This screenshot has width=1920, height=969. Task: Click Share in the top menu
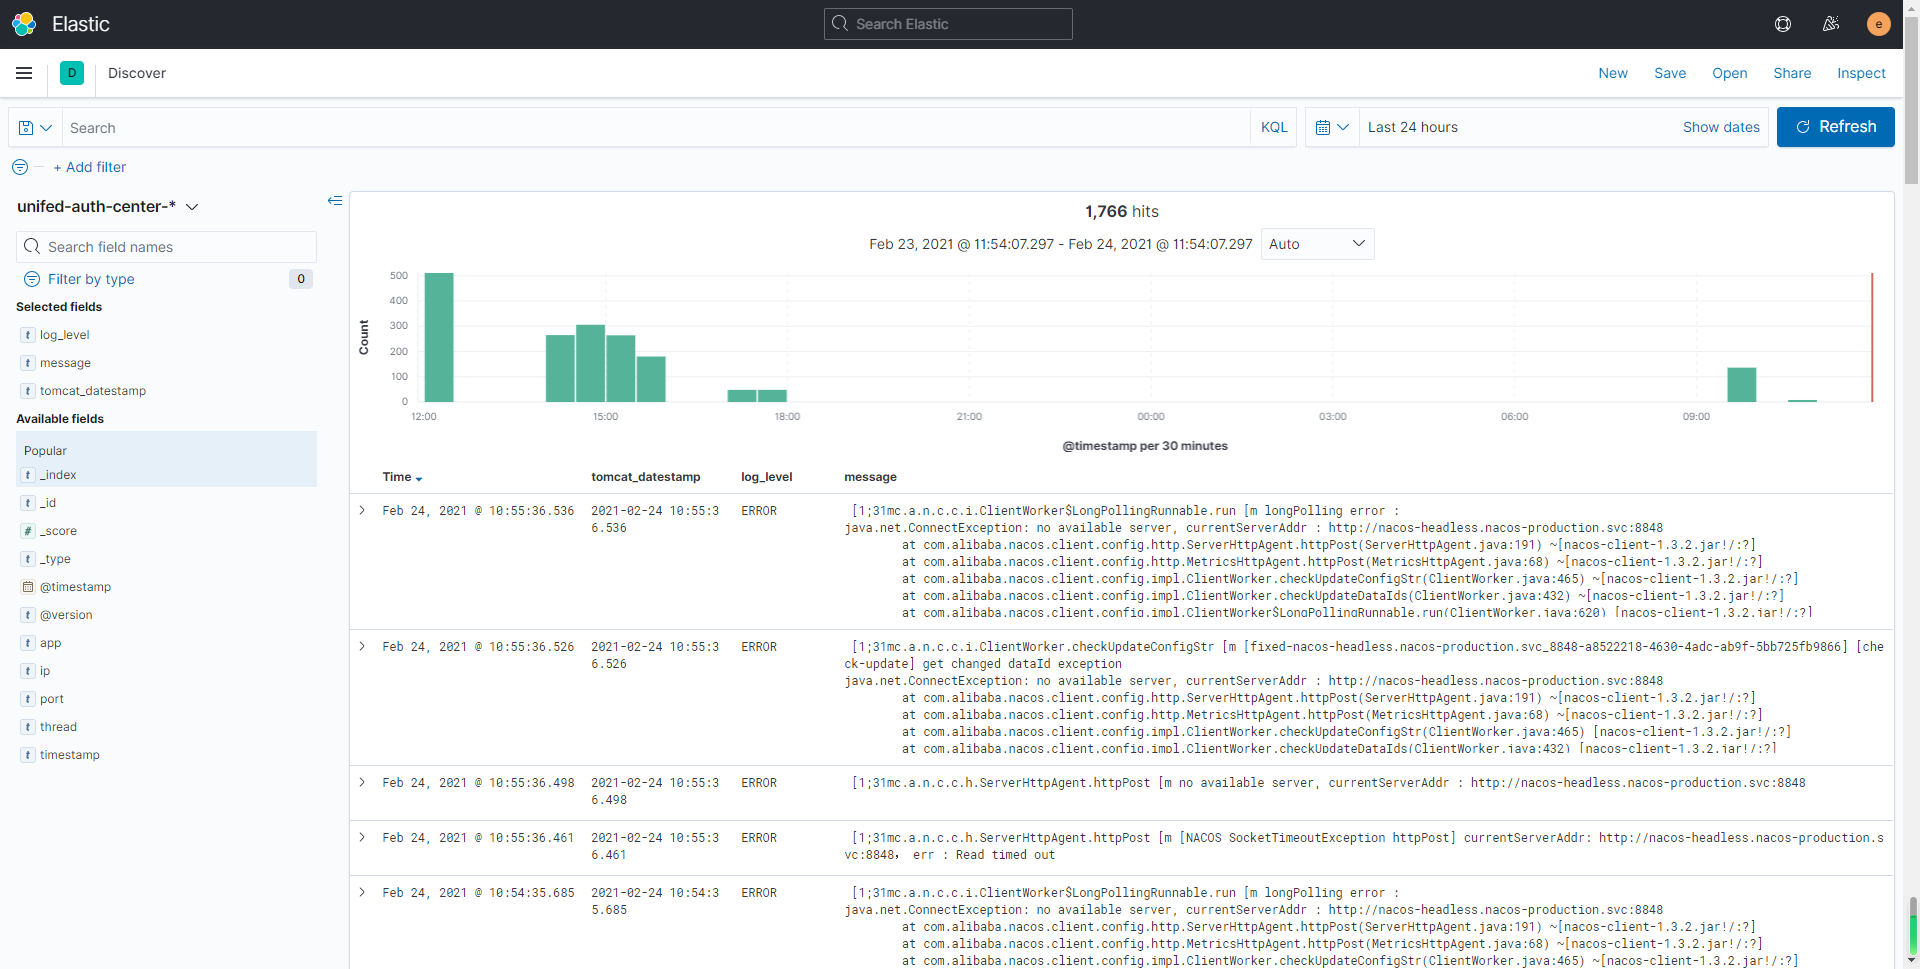tap(1792, 73)
